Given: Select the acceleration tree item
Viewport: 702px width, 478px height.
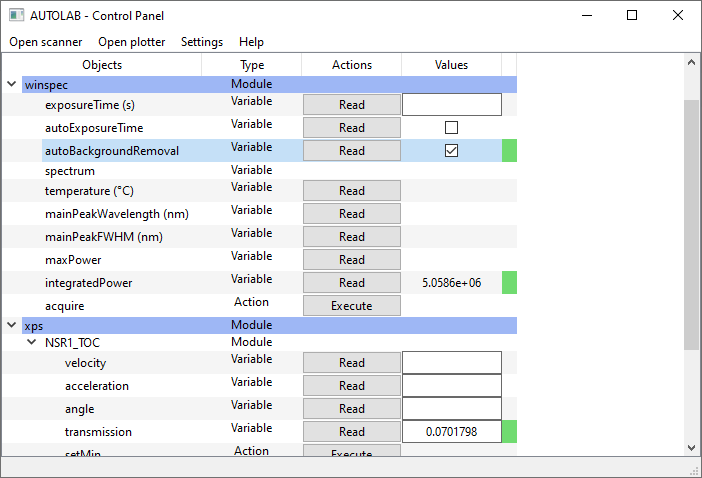Looking at the screenshot, I should (x=97, y=386).
